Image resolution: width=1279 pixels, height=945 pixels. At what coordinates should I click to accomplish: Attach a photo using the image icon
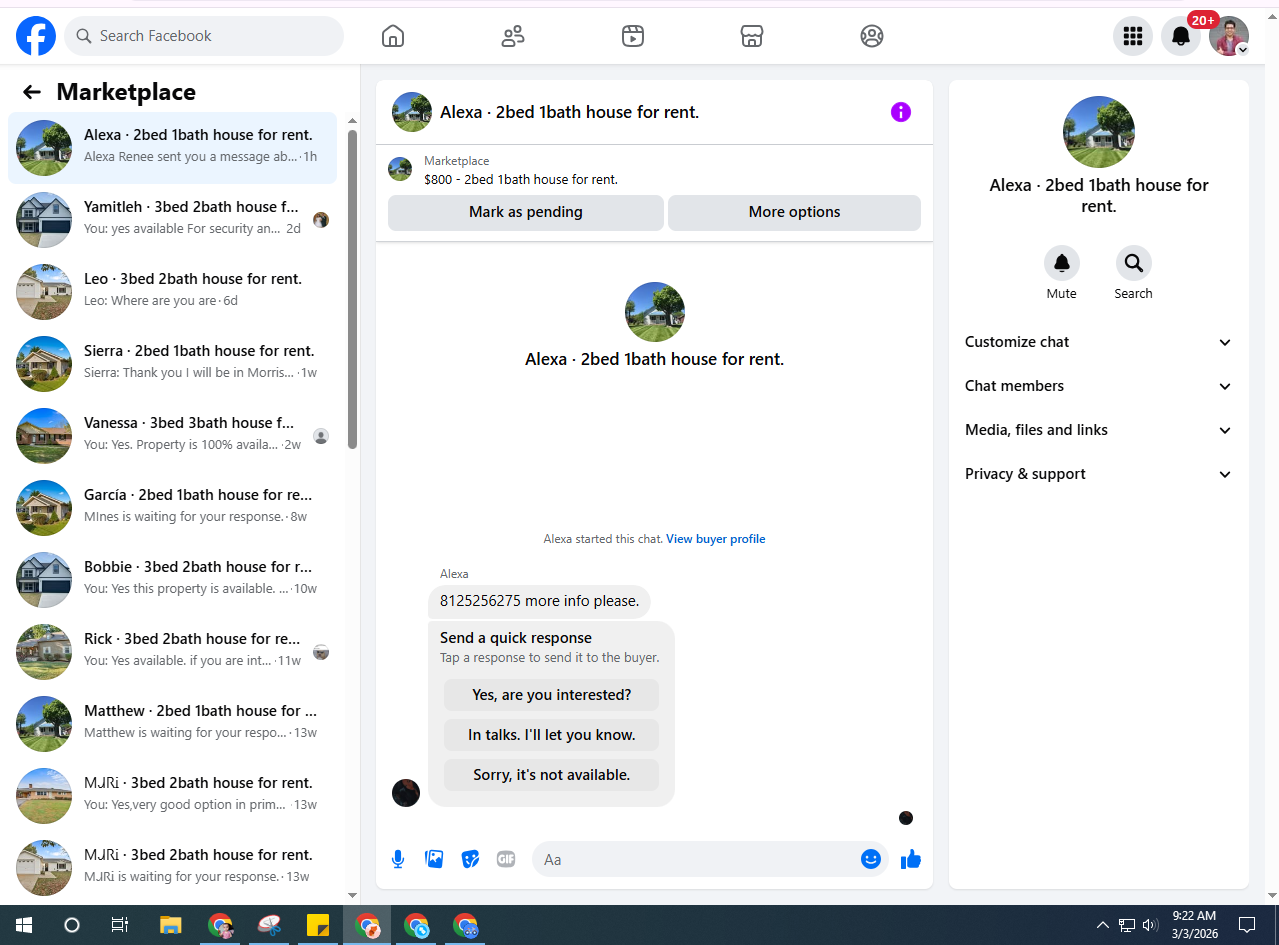[x=434, y=859]
